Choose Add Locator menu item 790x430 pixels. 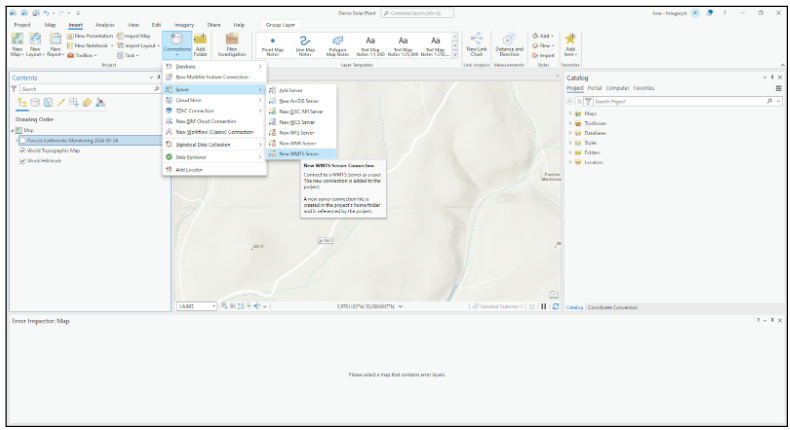point(214,170)
